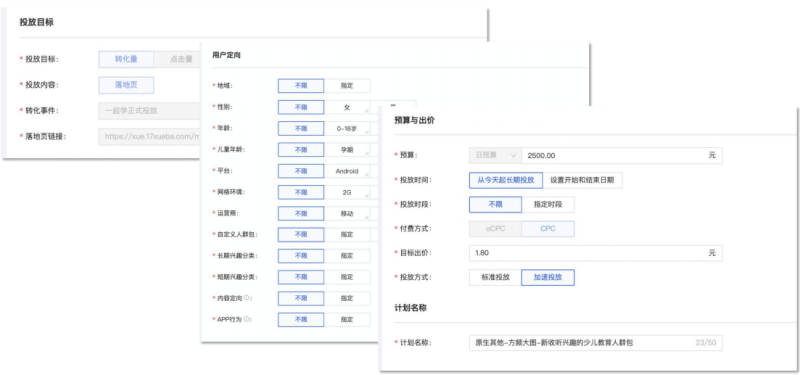
Task: Choose CPC as 付费方式
Action: 548,229
